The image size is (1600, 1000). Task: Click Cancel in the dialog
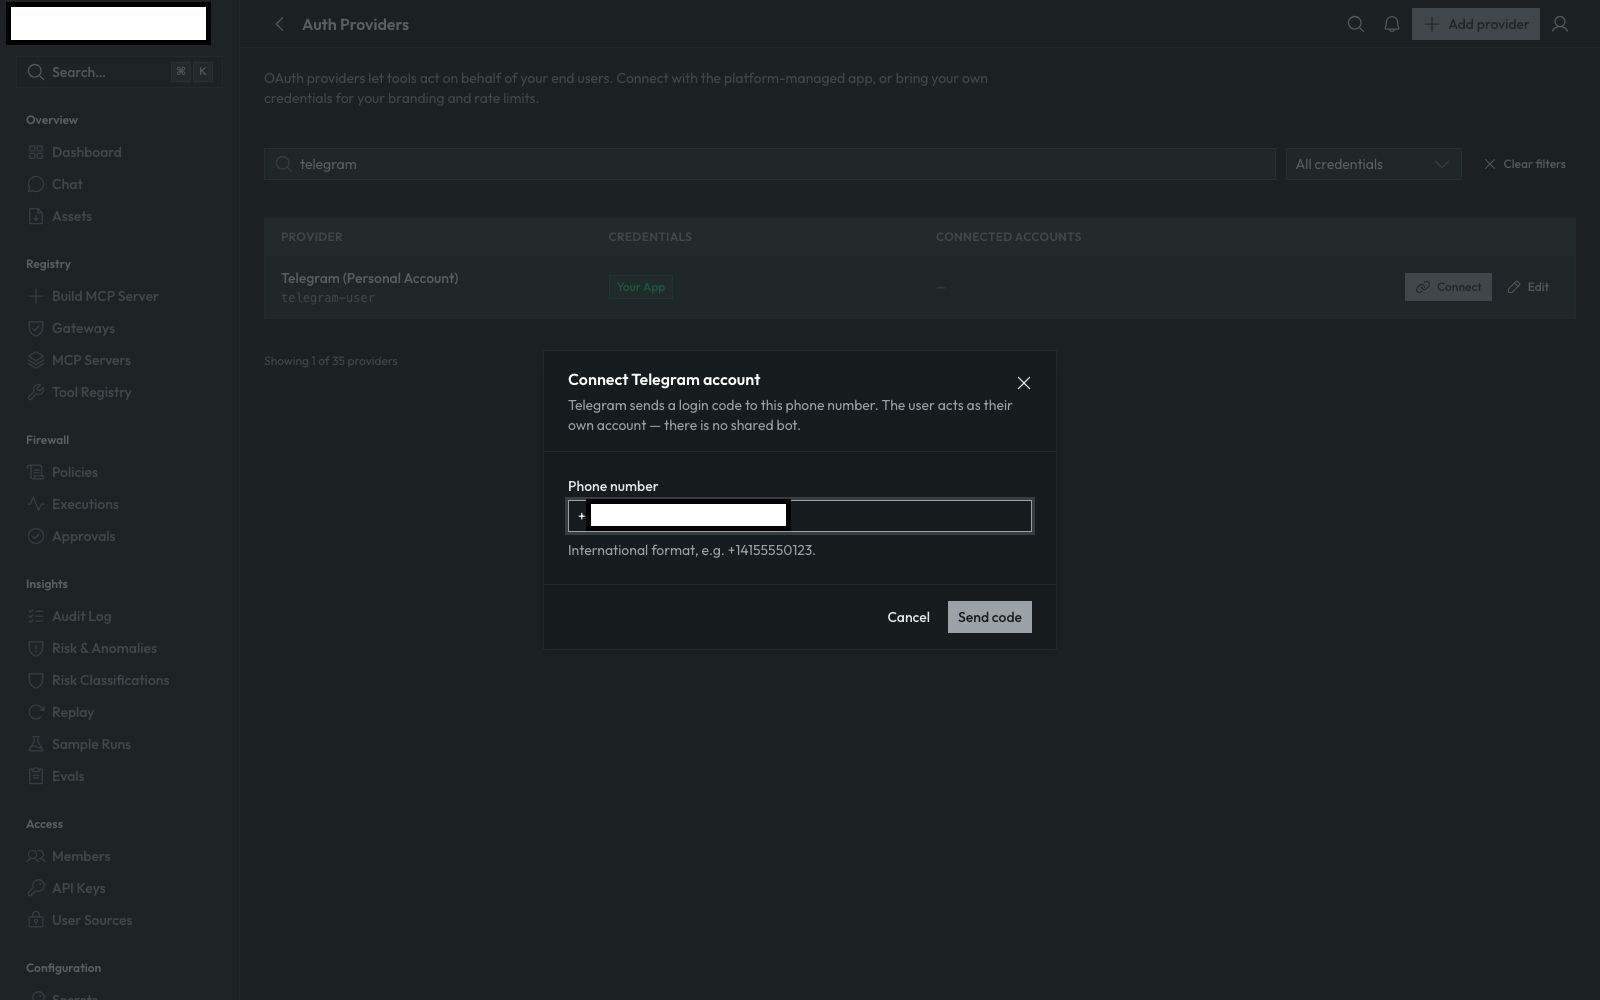click(908, 617)
